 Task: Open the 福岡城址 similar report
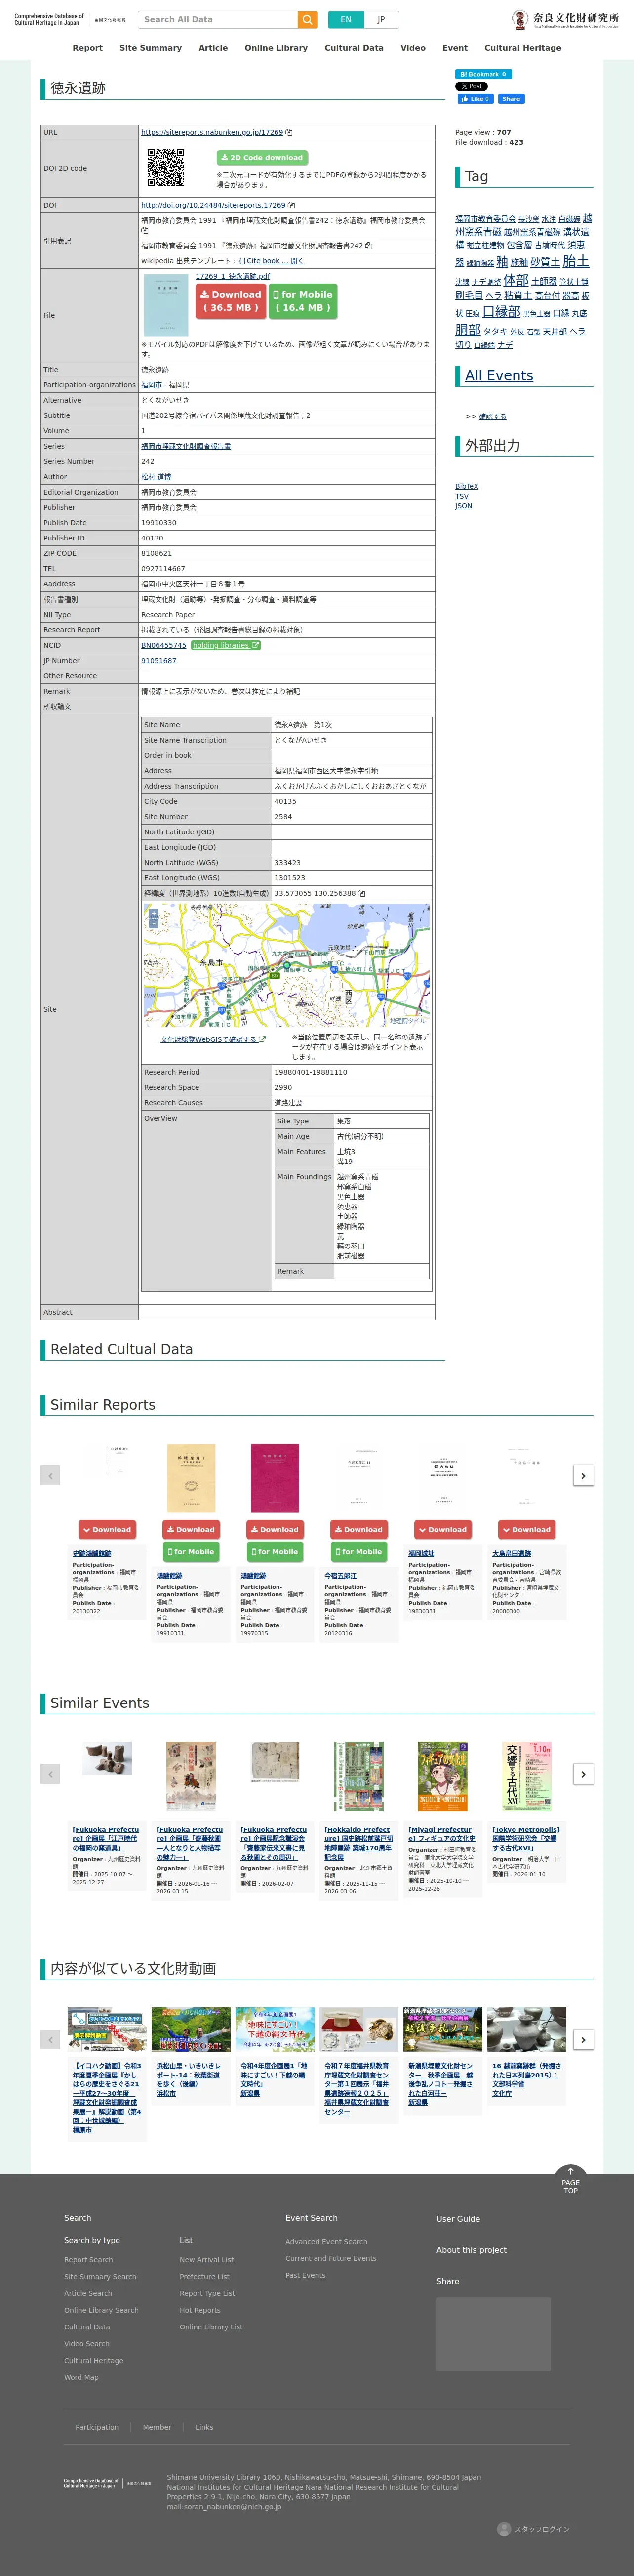pos(421,1554)
